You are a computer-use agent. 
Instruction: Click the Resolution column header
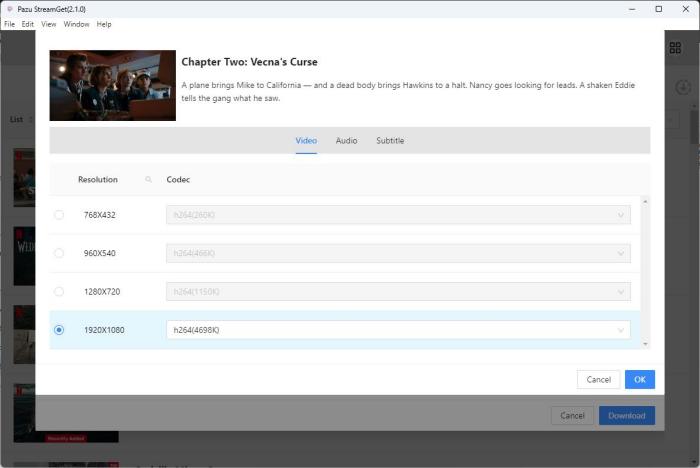click(x=98, y=180)
